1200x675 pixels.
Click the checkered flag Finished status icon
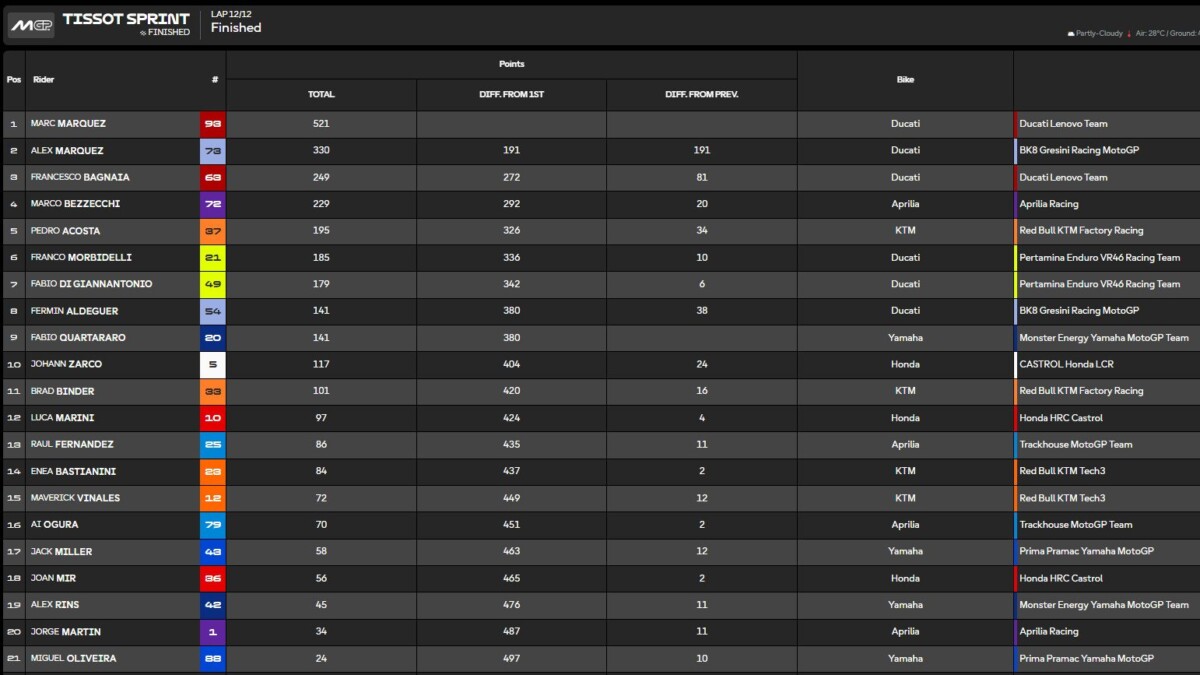tap(143, 33)
